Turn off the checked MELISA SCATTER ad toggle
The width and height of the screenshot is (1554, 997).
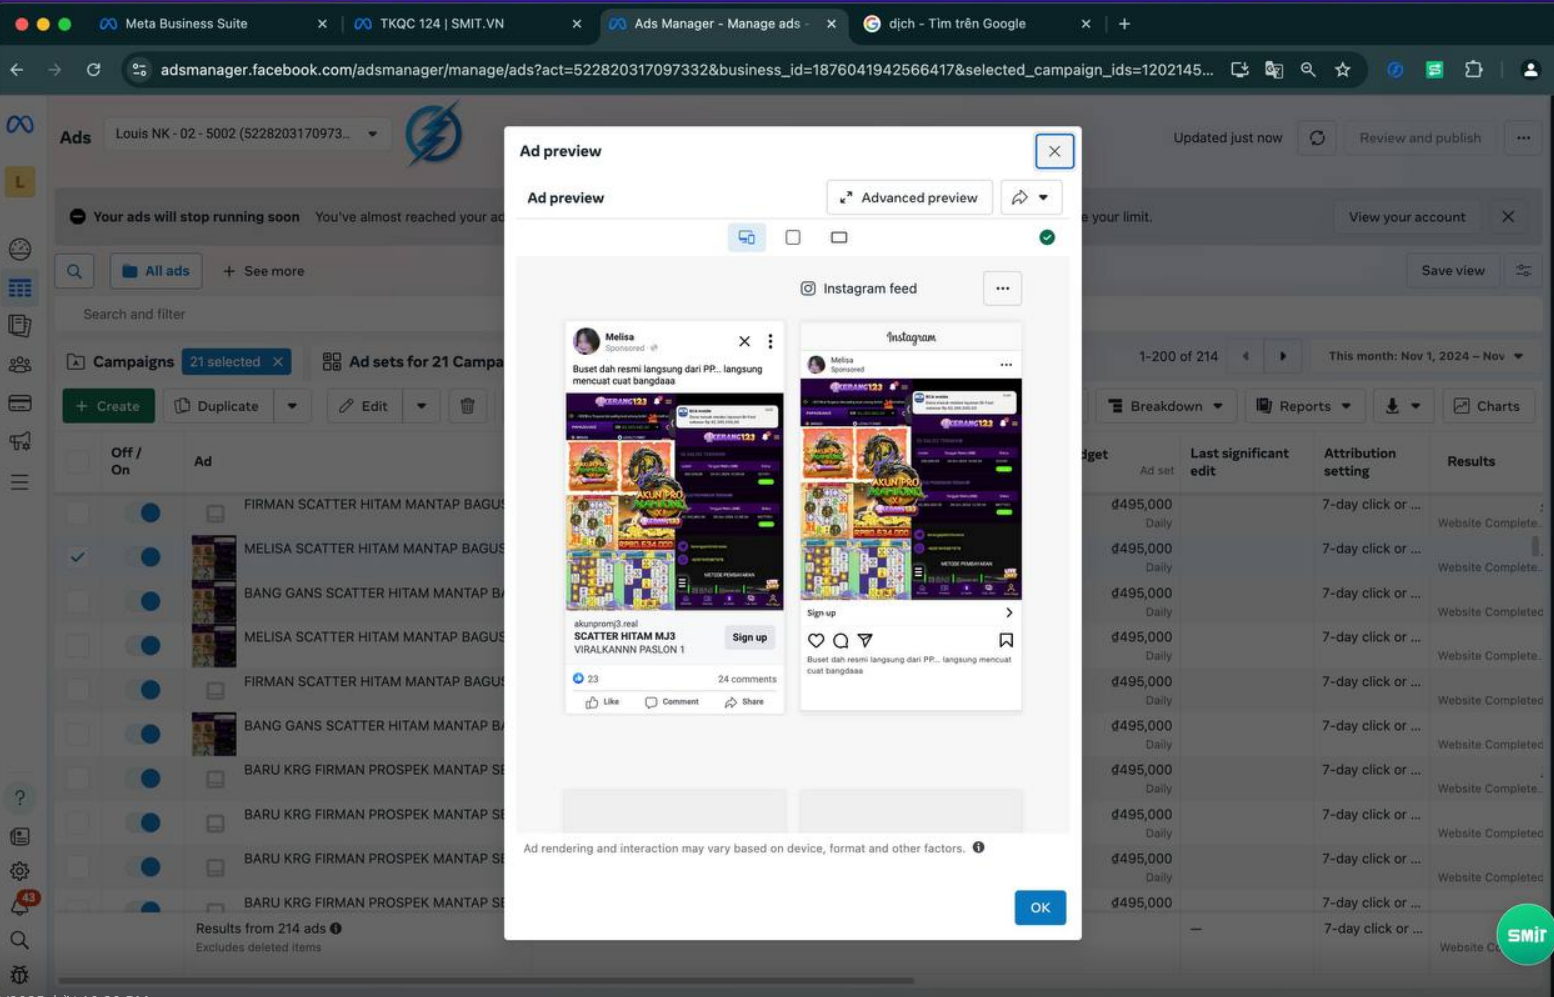pos(143,557)
